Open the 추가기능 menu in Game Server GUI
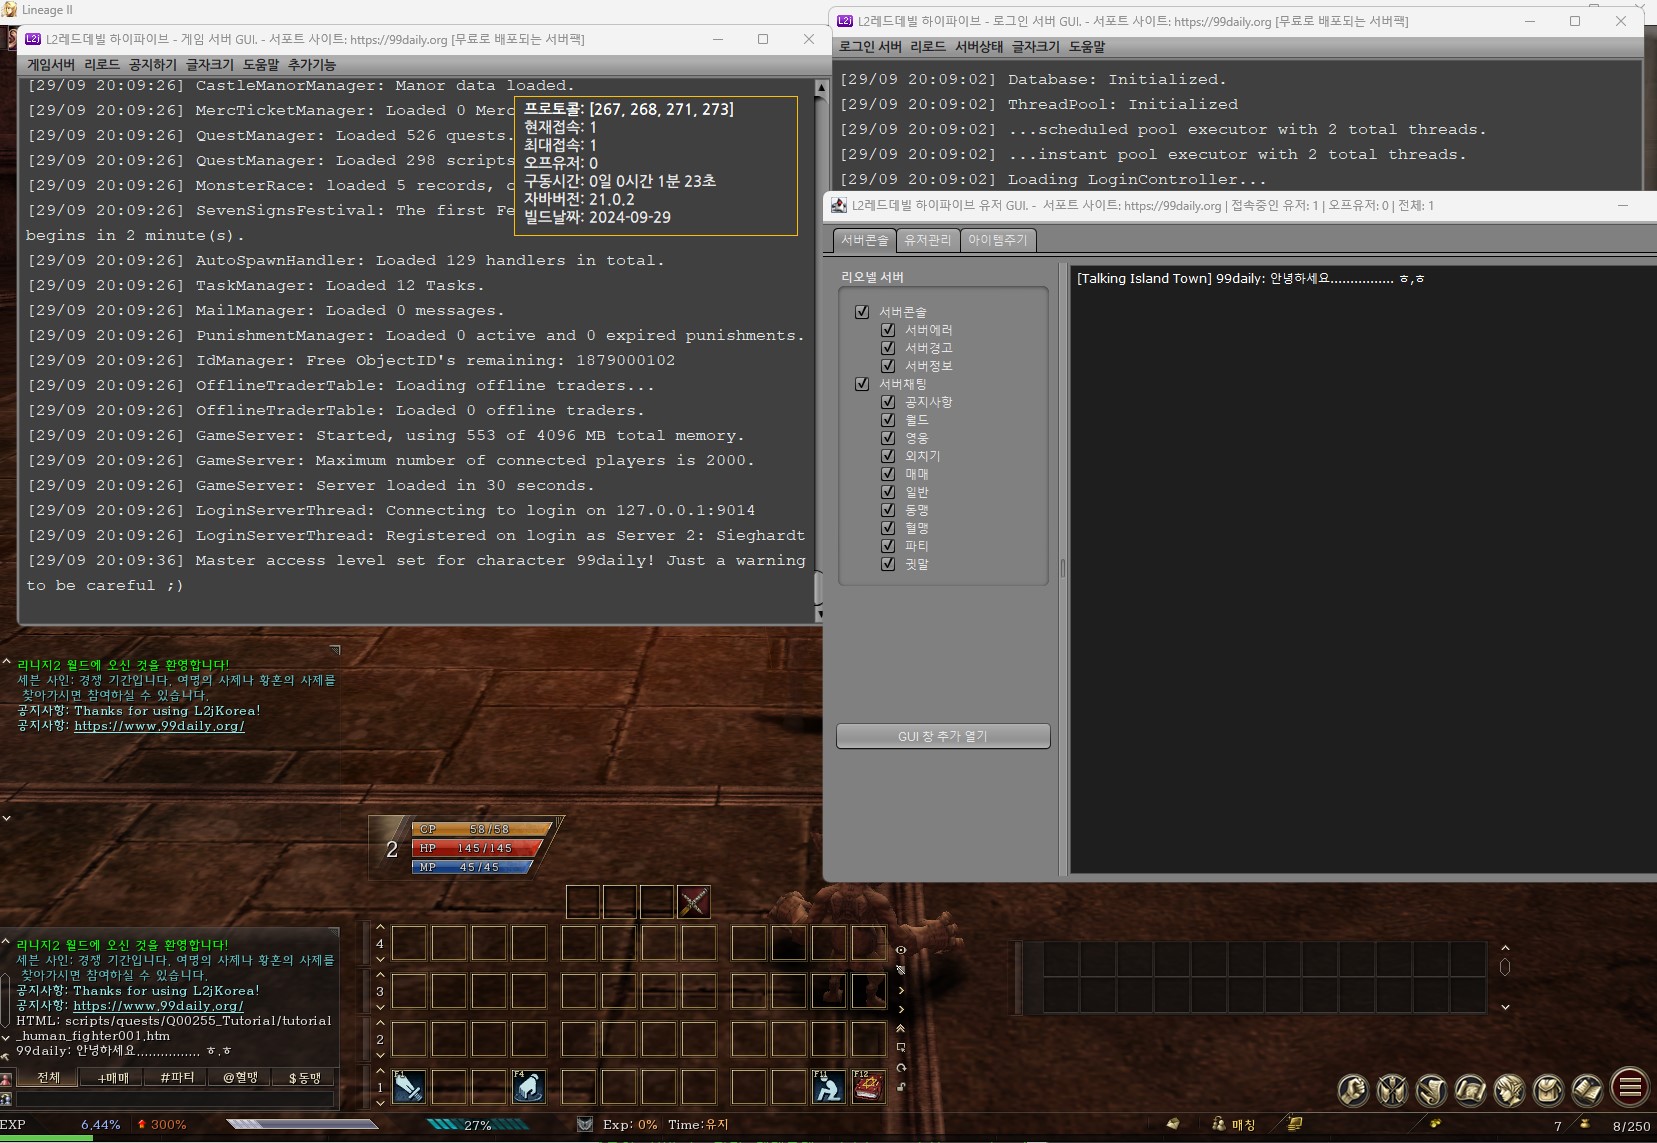 coord(312,65)
